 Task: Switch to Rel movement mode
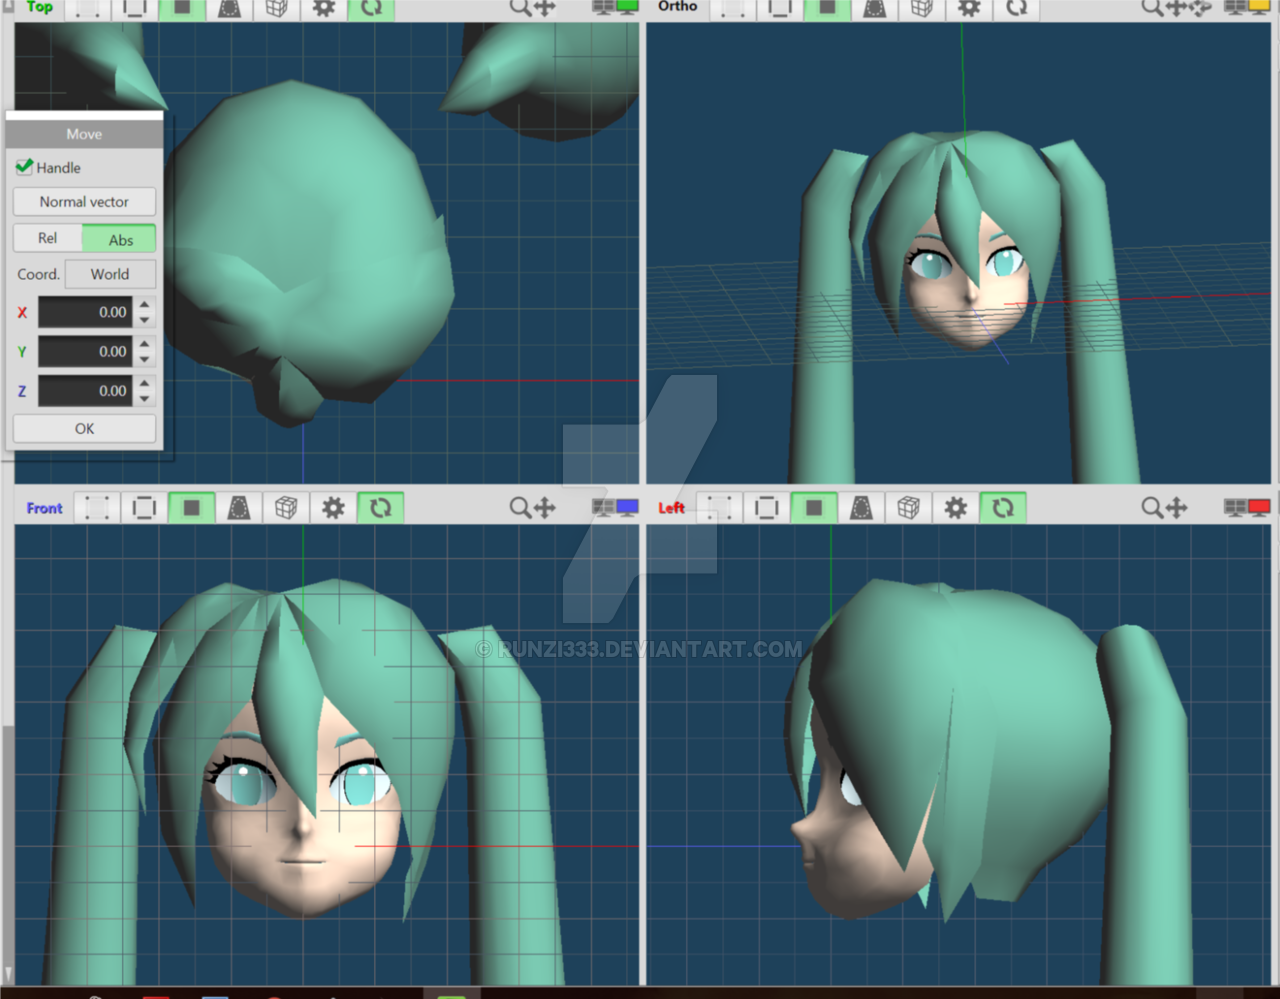point(47,238)
